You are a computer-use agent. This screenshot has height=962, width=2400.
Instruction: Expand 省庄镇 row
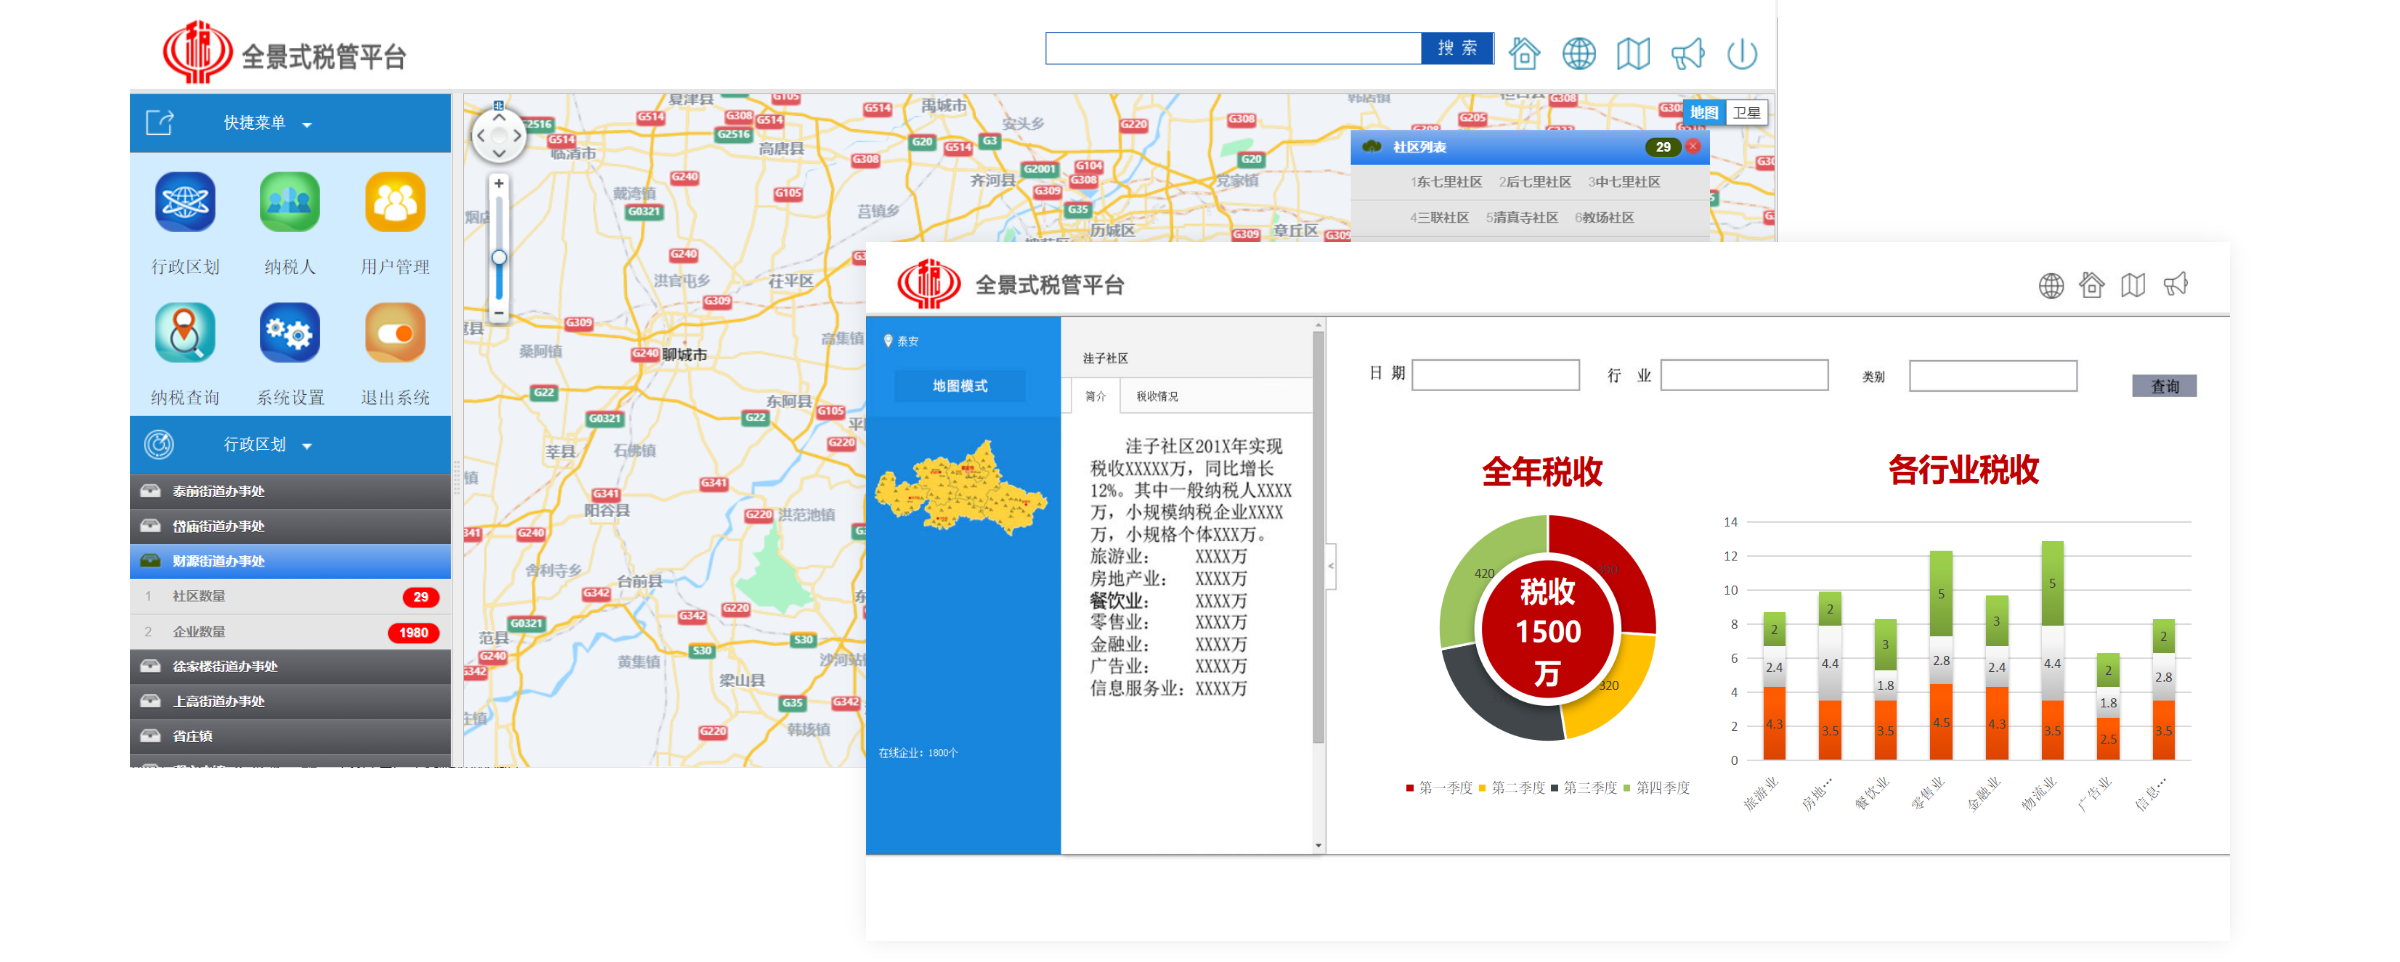click(x=290, y=736)
